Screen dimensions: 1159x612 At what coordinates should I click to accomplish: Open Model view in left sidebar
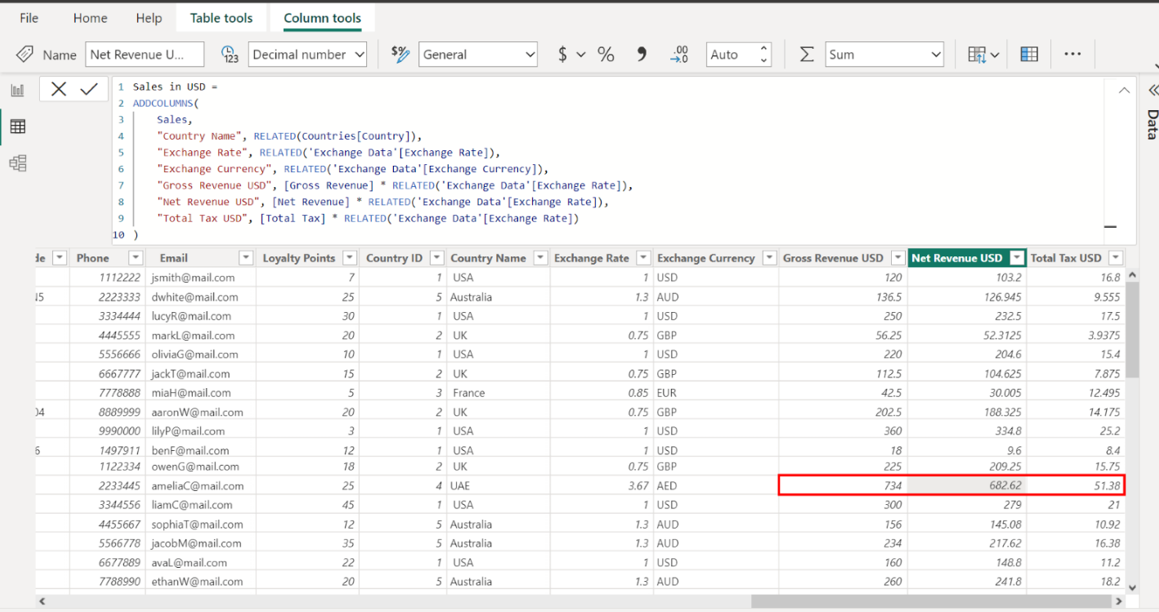click(17, 163)
